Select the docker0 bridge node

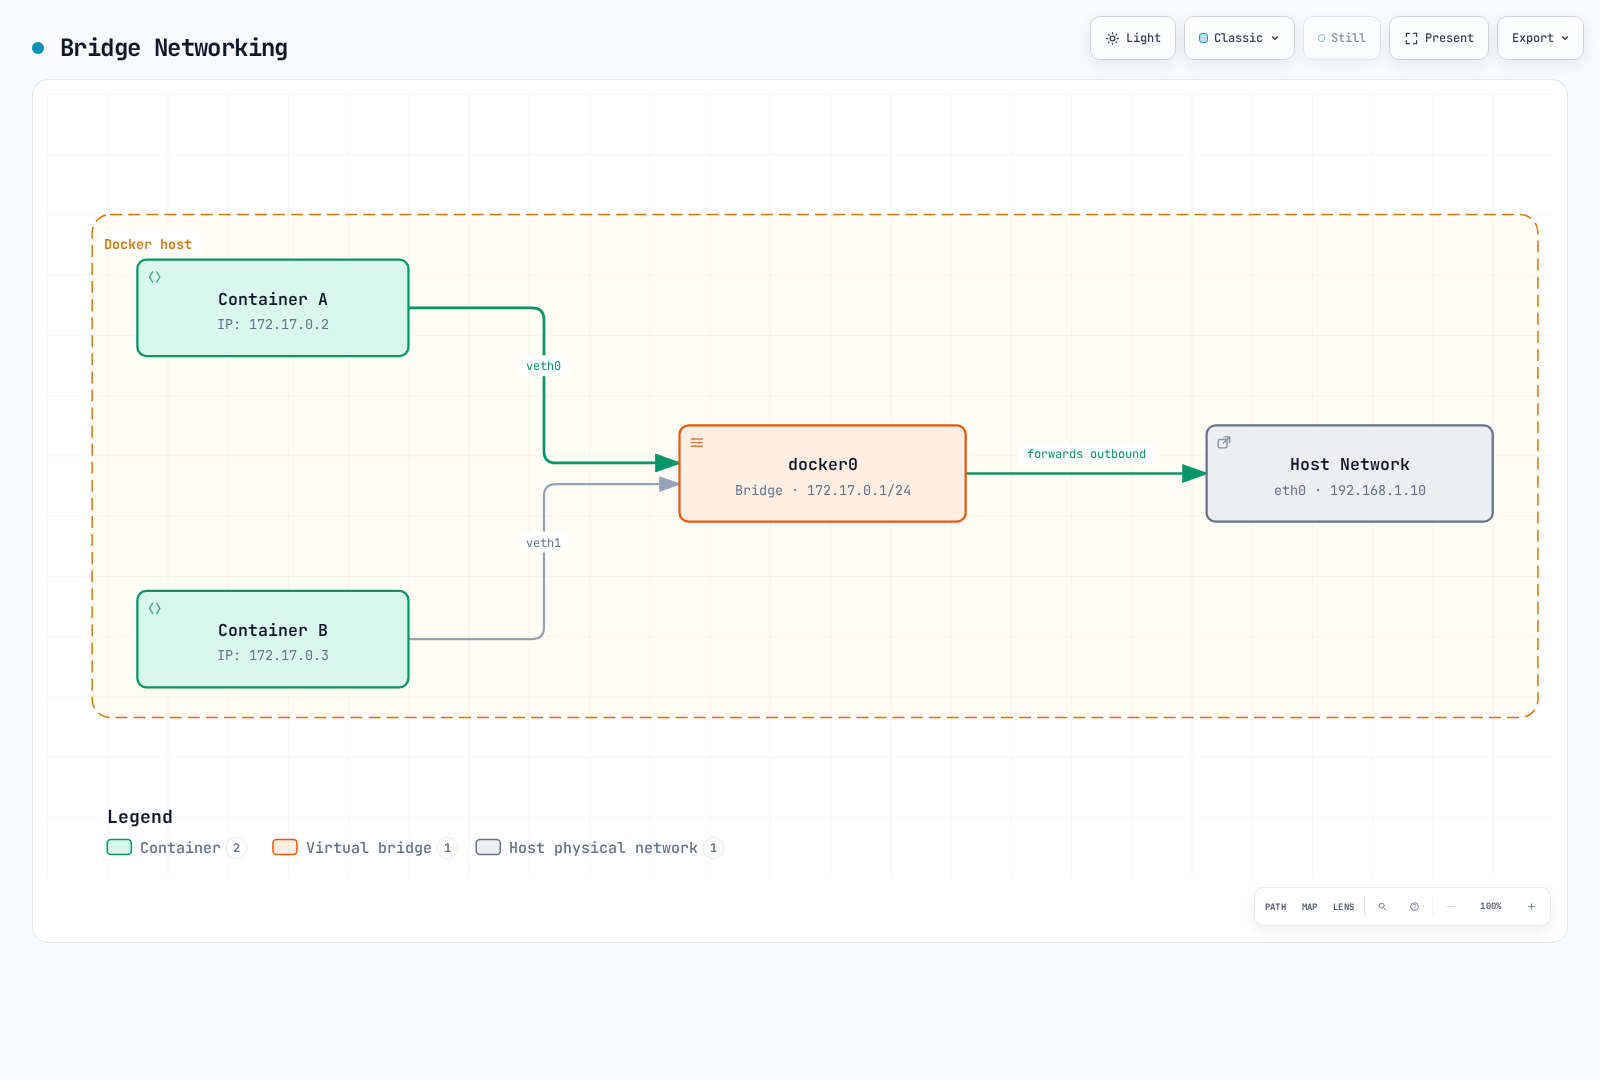click(x=823, y=474)
